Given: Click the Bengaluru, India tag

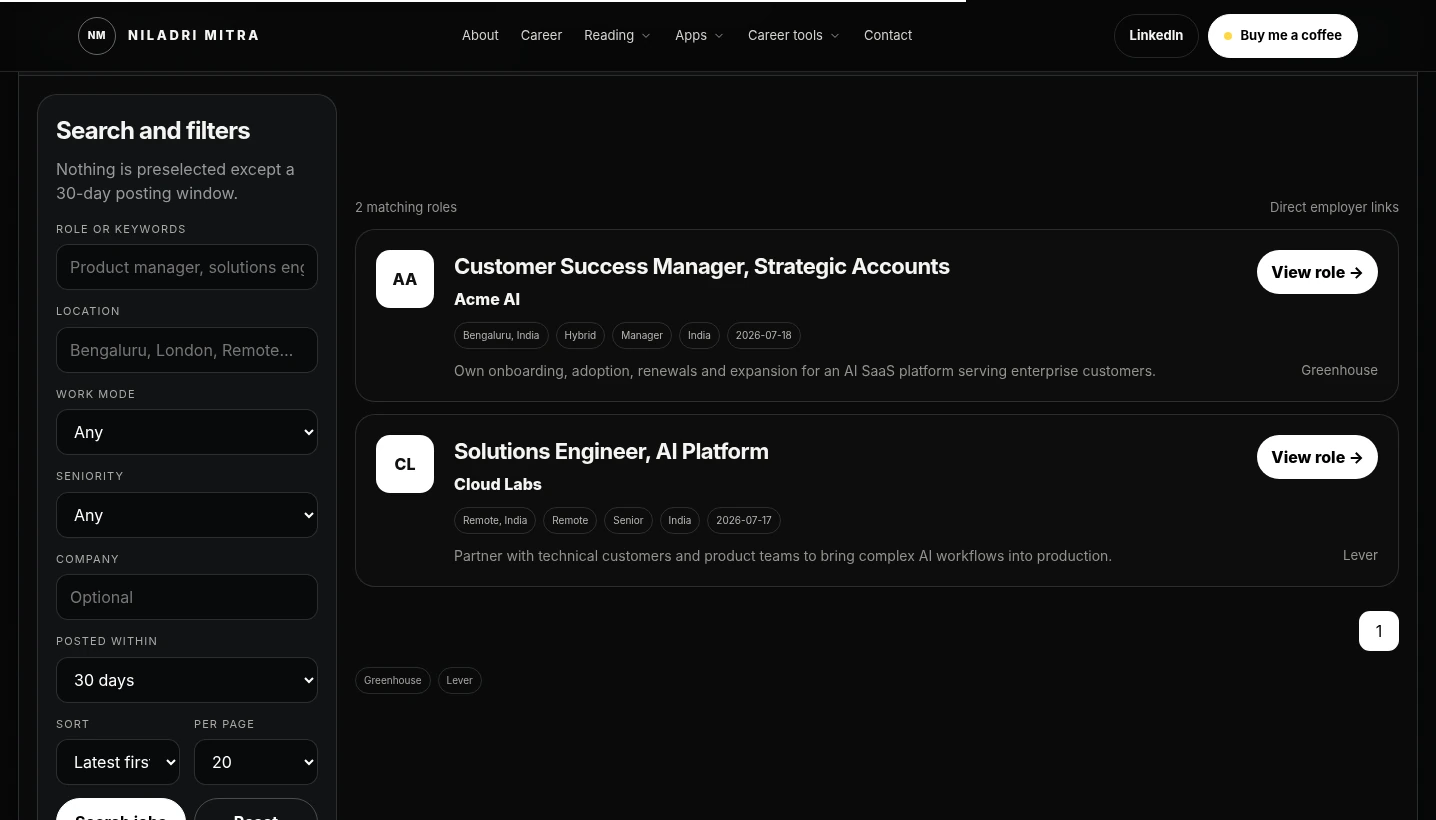Looking at the screenshot, I should click(501, 336).
